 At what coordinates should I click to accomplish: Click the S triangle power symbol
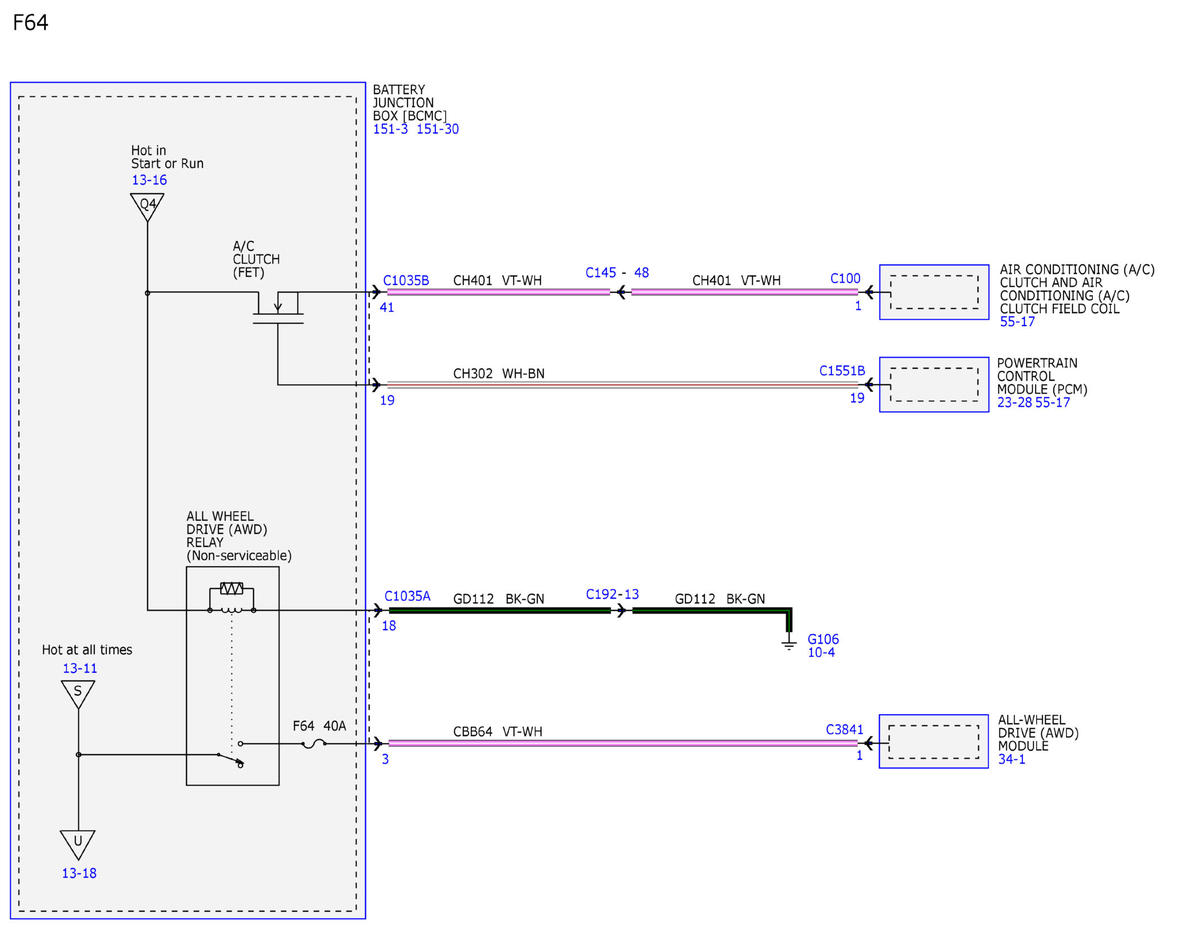click(77, 693)
